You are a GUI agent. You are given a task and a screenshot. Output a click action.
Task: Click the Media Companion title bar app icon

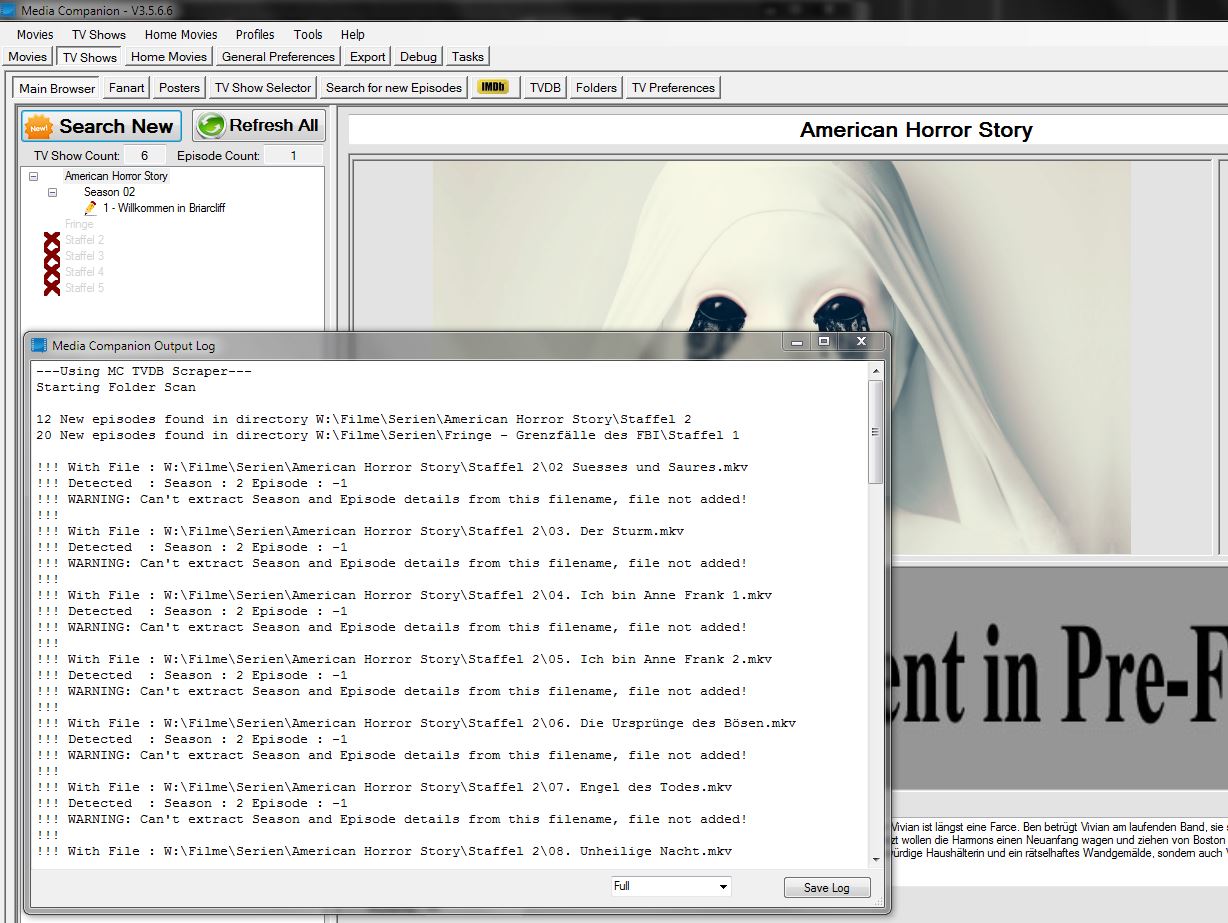click(9, 9)
